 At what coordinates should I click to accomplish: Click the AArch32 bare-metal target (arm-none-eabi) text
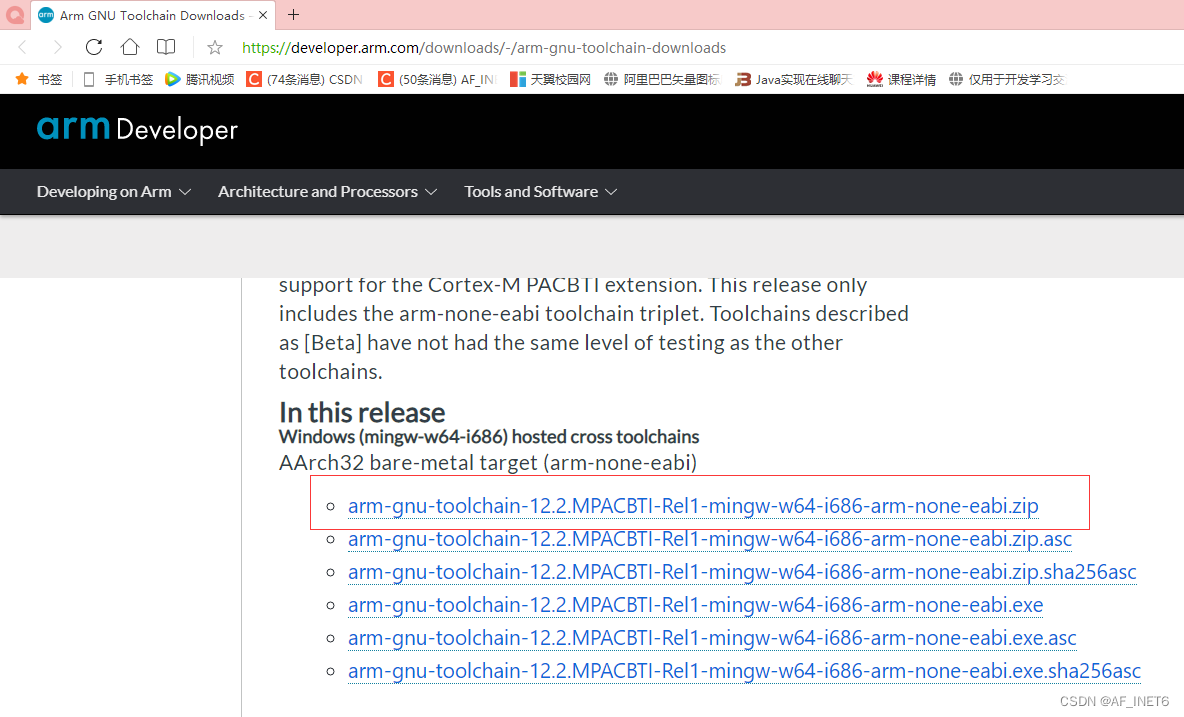pos(488,463)
